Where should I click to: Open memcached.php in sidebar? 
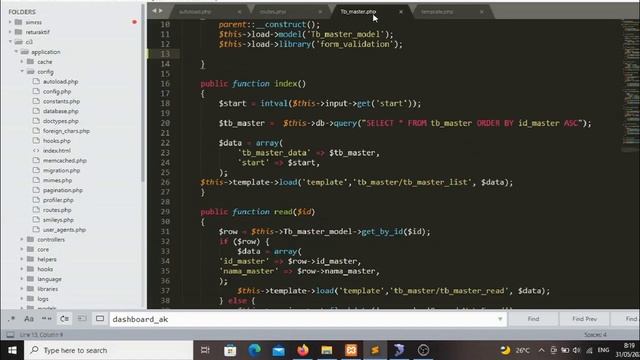tap(64, 160)
